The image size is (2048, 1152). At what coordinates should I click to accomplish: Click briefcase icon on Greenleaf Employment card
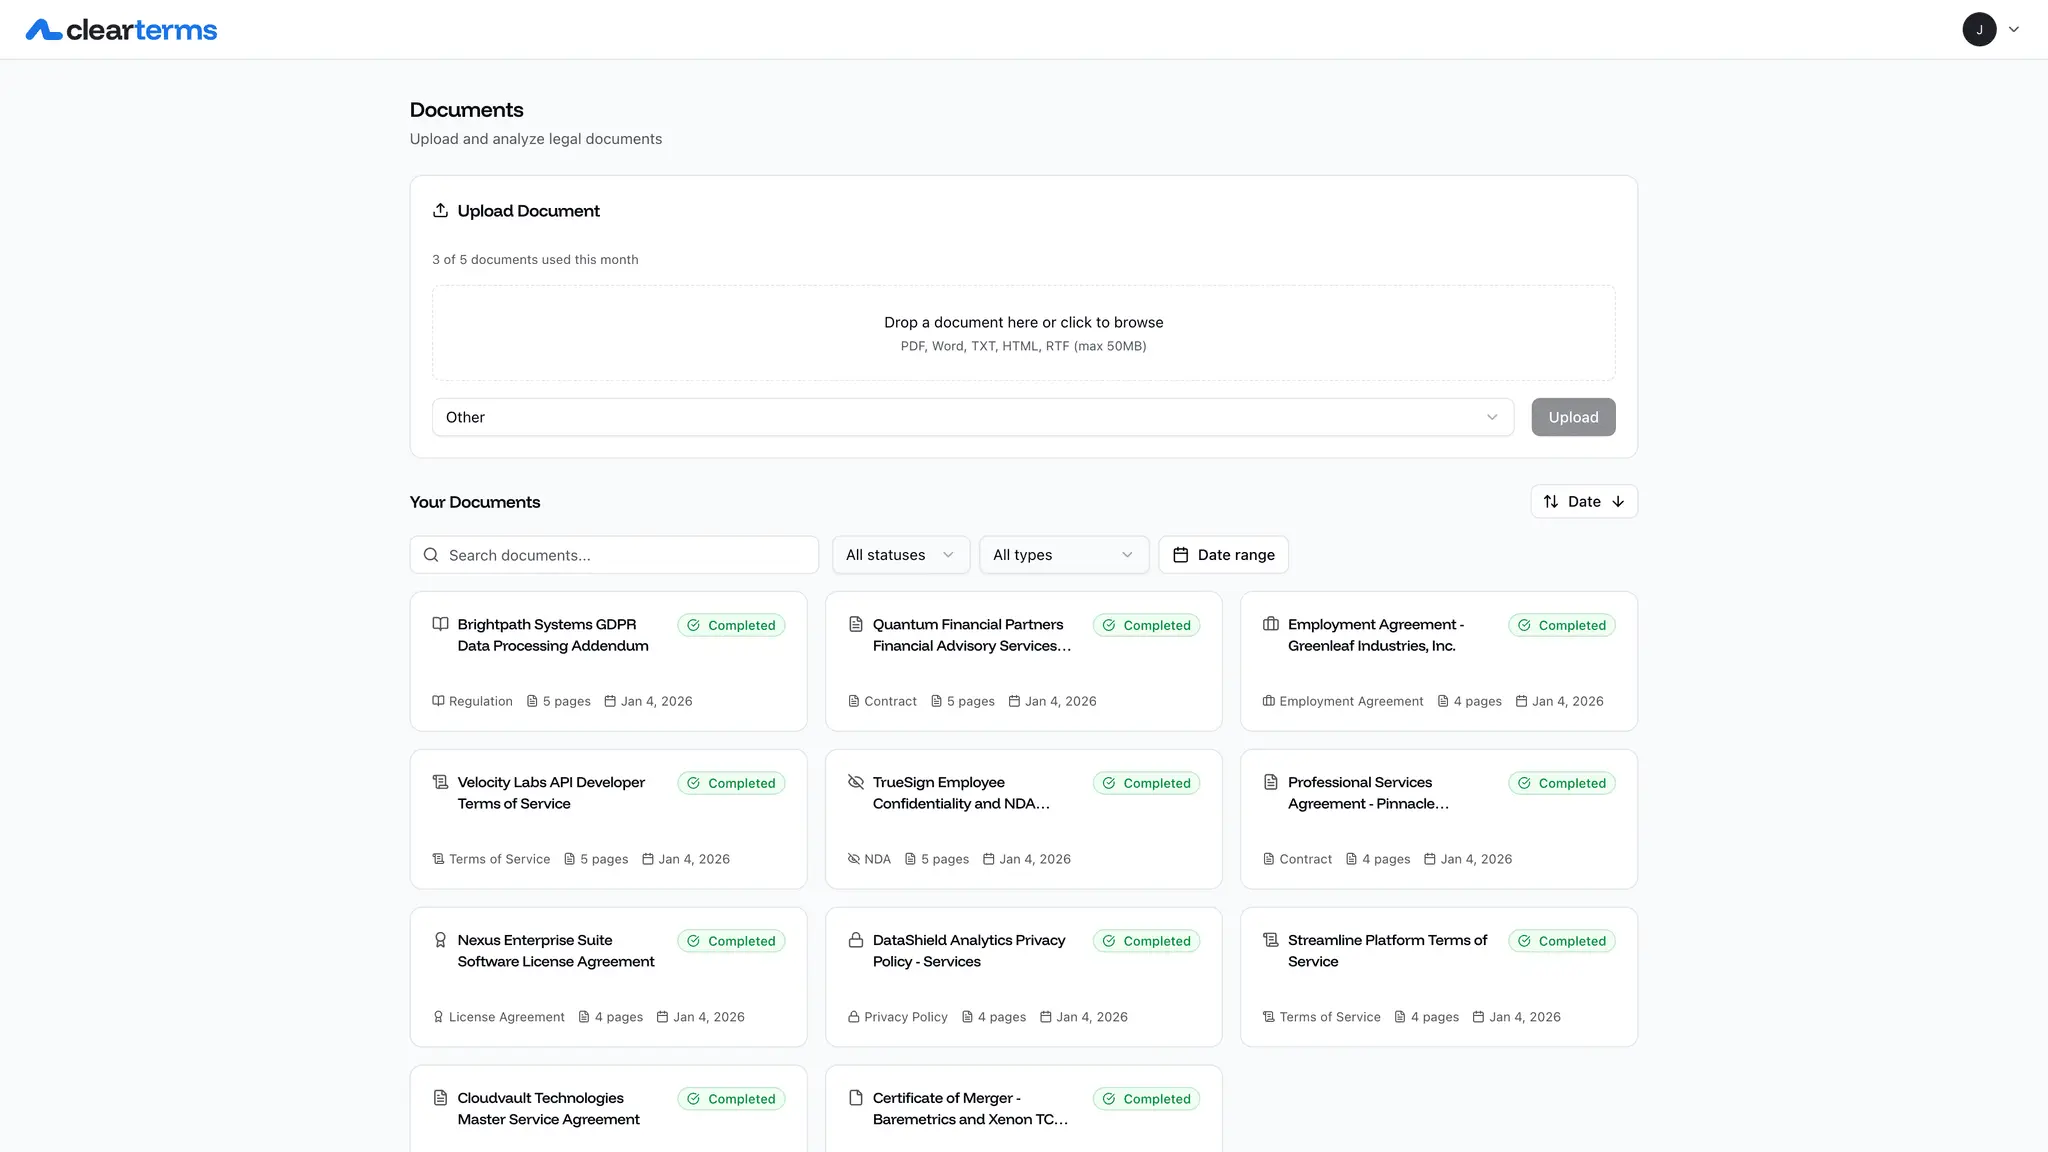coord(1271,624)
